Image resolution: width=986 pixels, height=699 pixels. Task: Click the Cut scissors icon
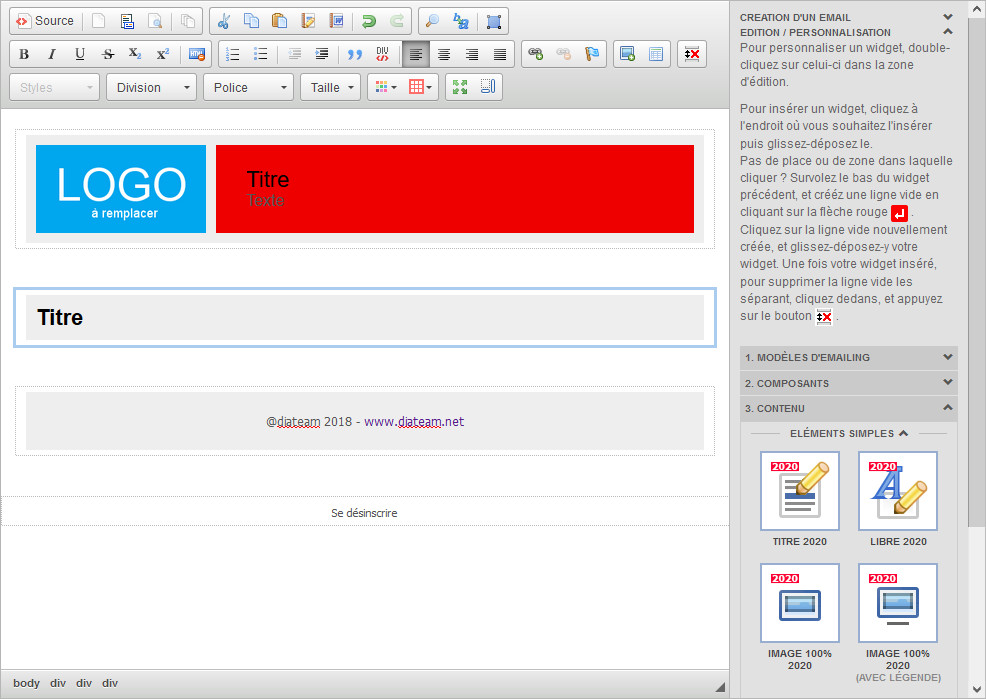point(224,21)
